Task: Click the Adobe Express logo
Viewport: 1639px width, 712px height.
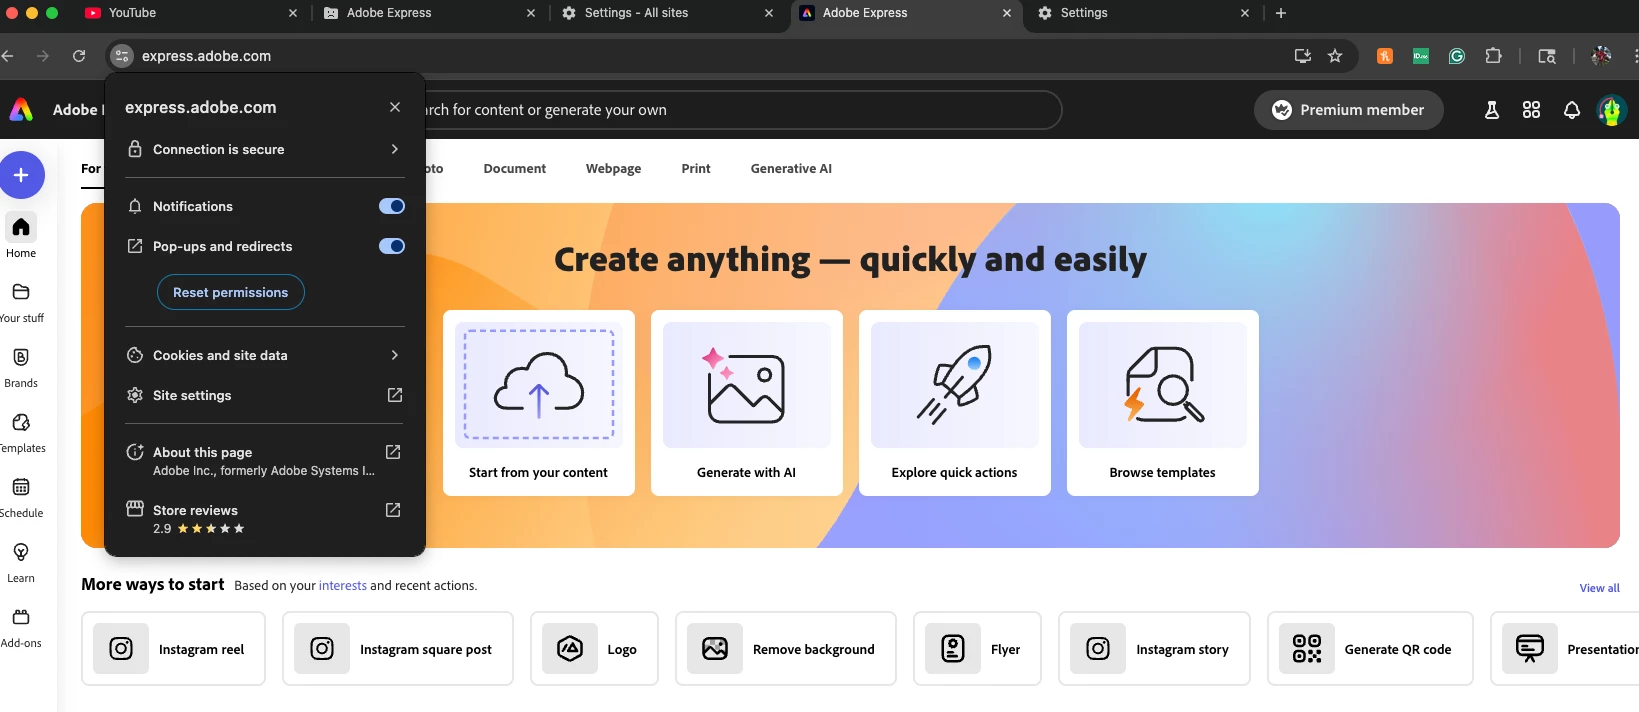Action: click(21, 109)
